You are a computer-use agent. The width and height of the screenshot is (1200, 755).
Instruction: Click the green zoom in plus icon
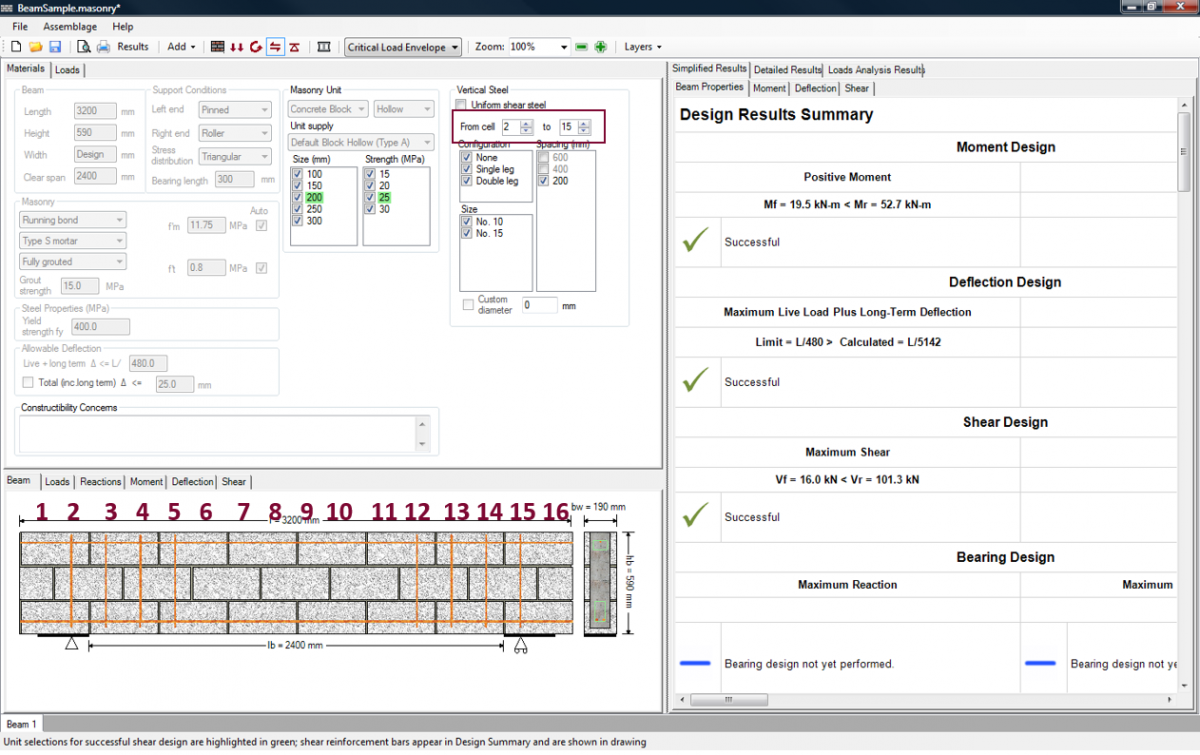600,47
